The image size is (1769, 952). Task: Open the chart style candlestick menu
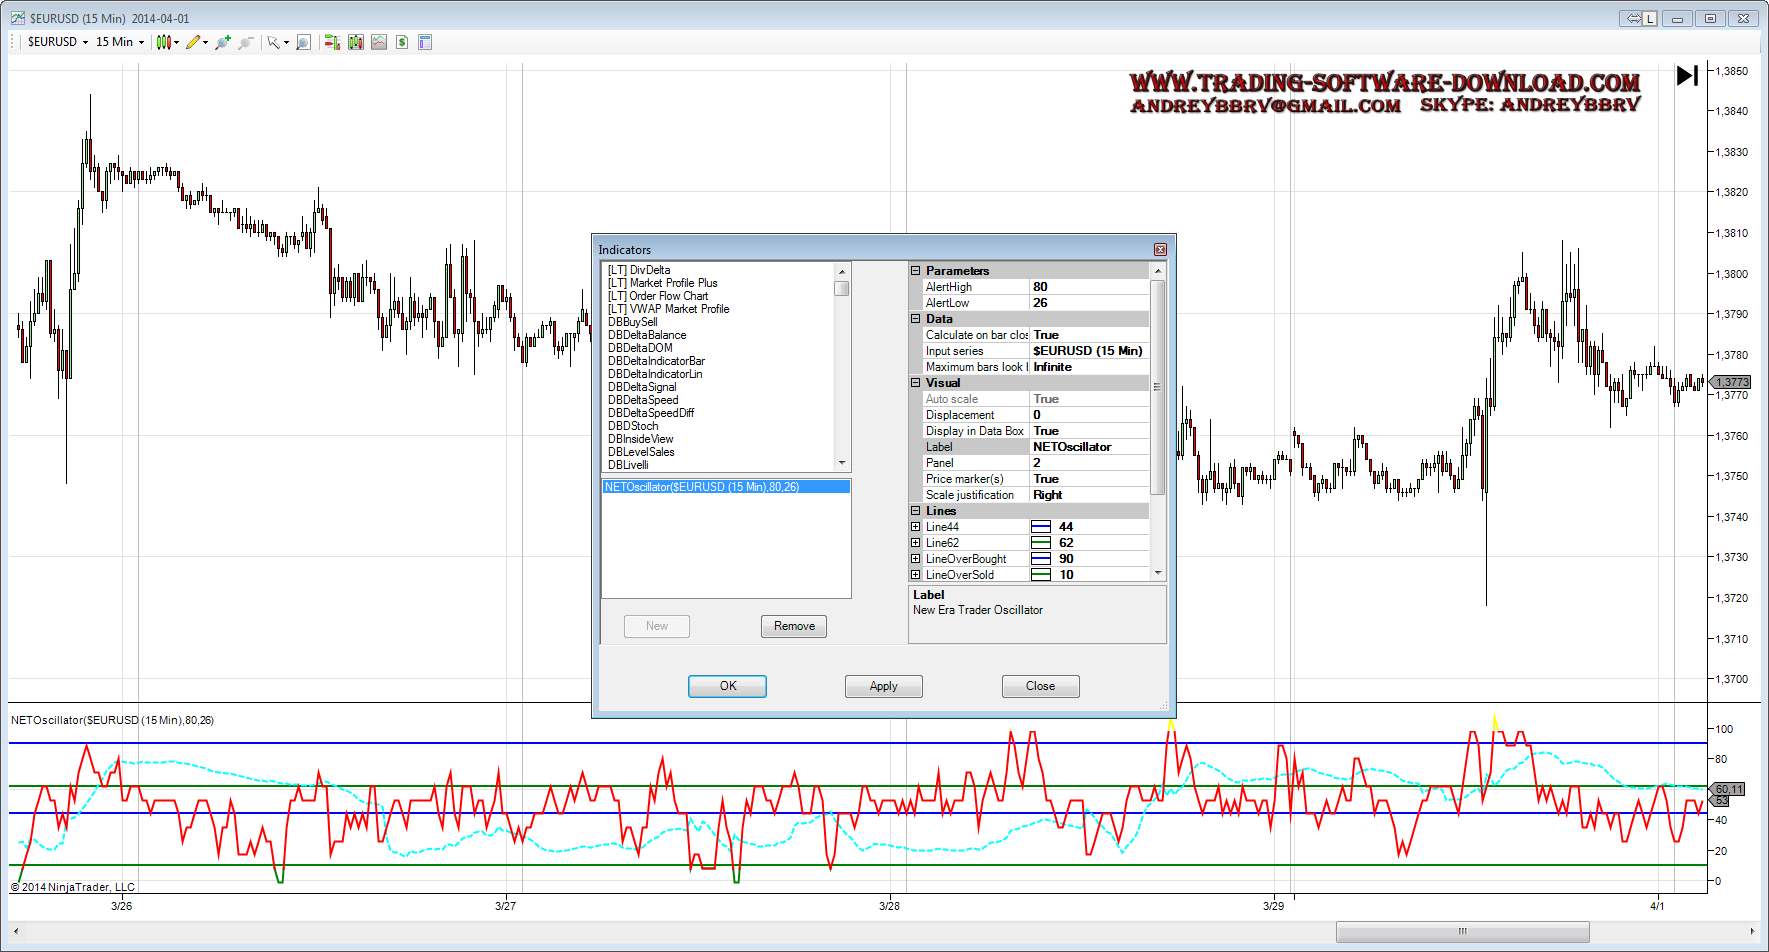[x=166, y=42]
